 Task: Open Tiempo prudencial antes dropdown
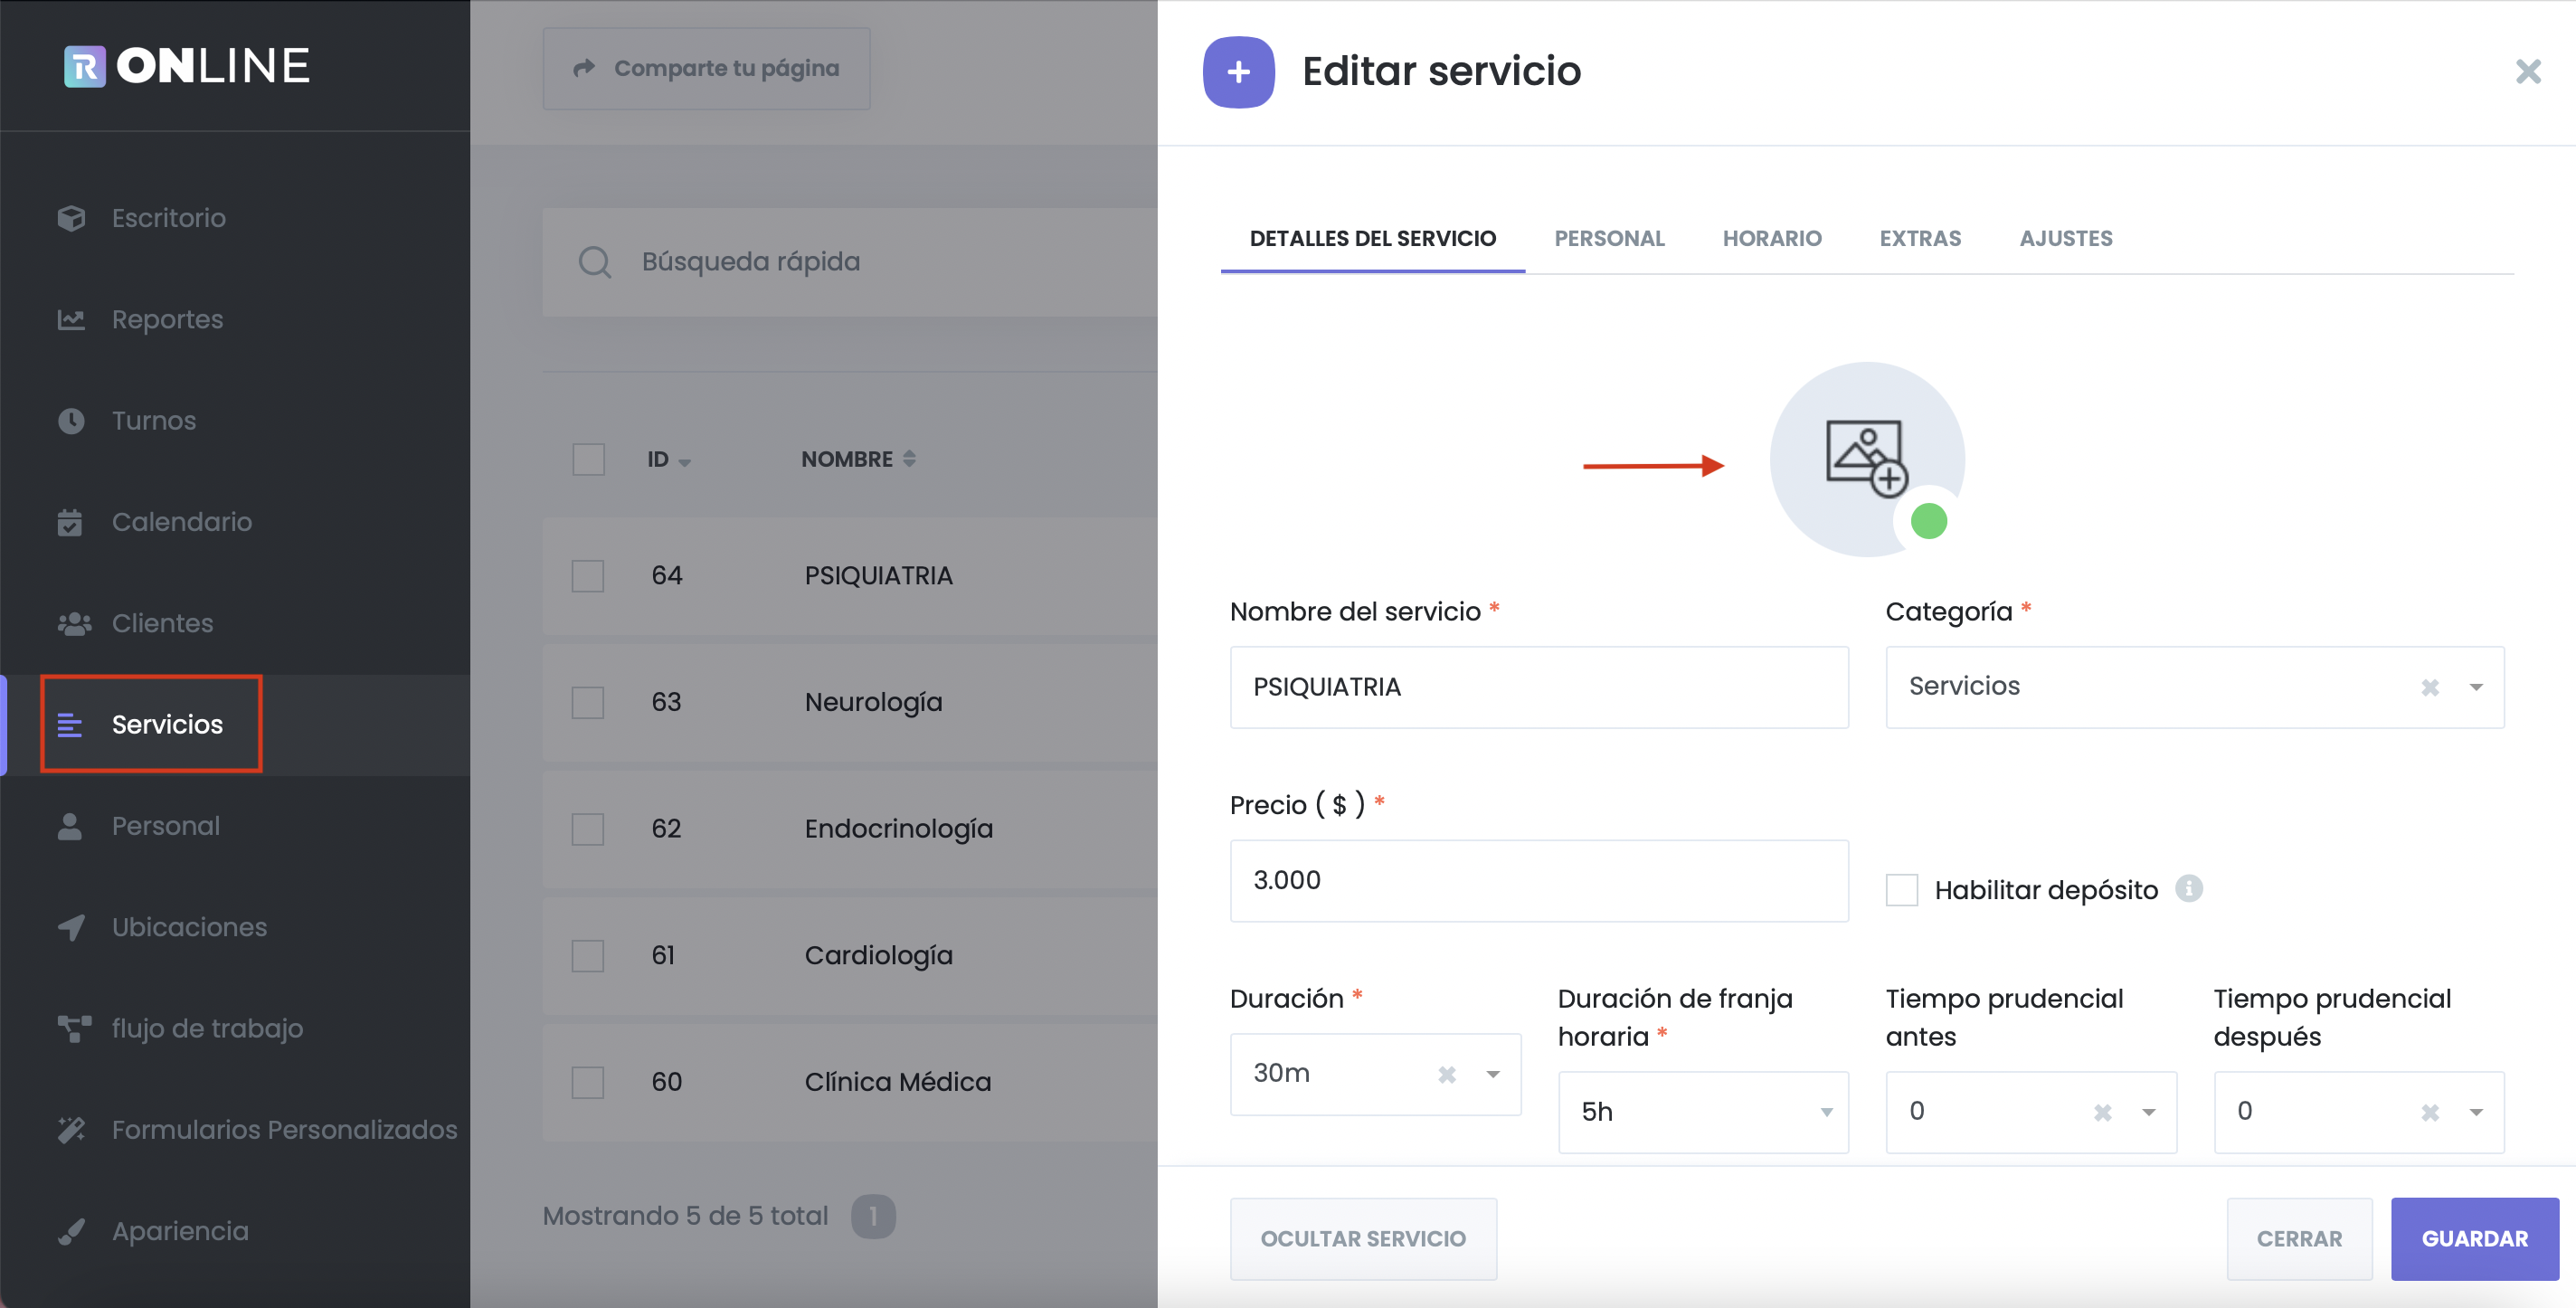(x=2148, y=1112)
